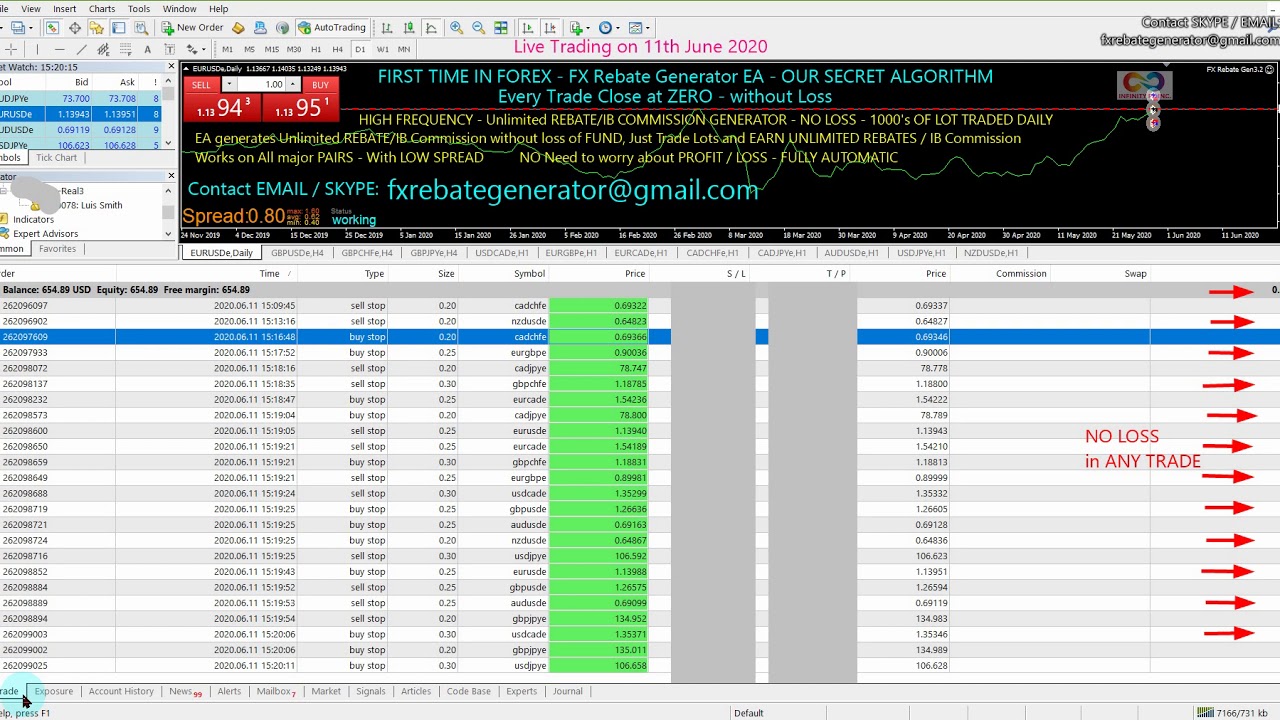Select the M15 timeframe
This screenshot has width=1280, height=720.
coord(271,49)
